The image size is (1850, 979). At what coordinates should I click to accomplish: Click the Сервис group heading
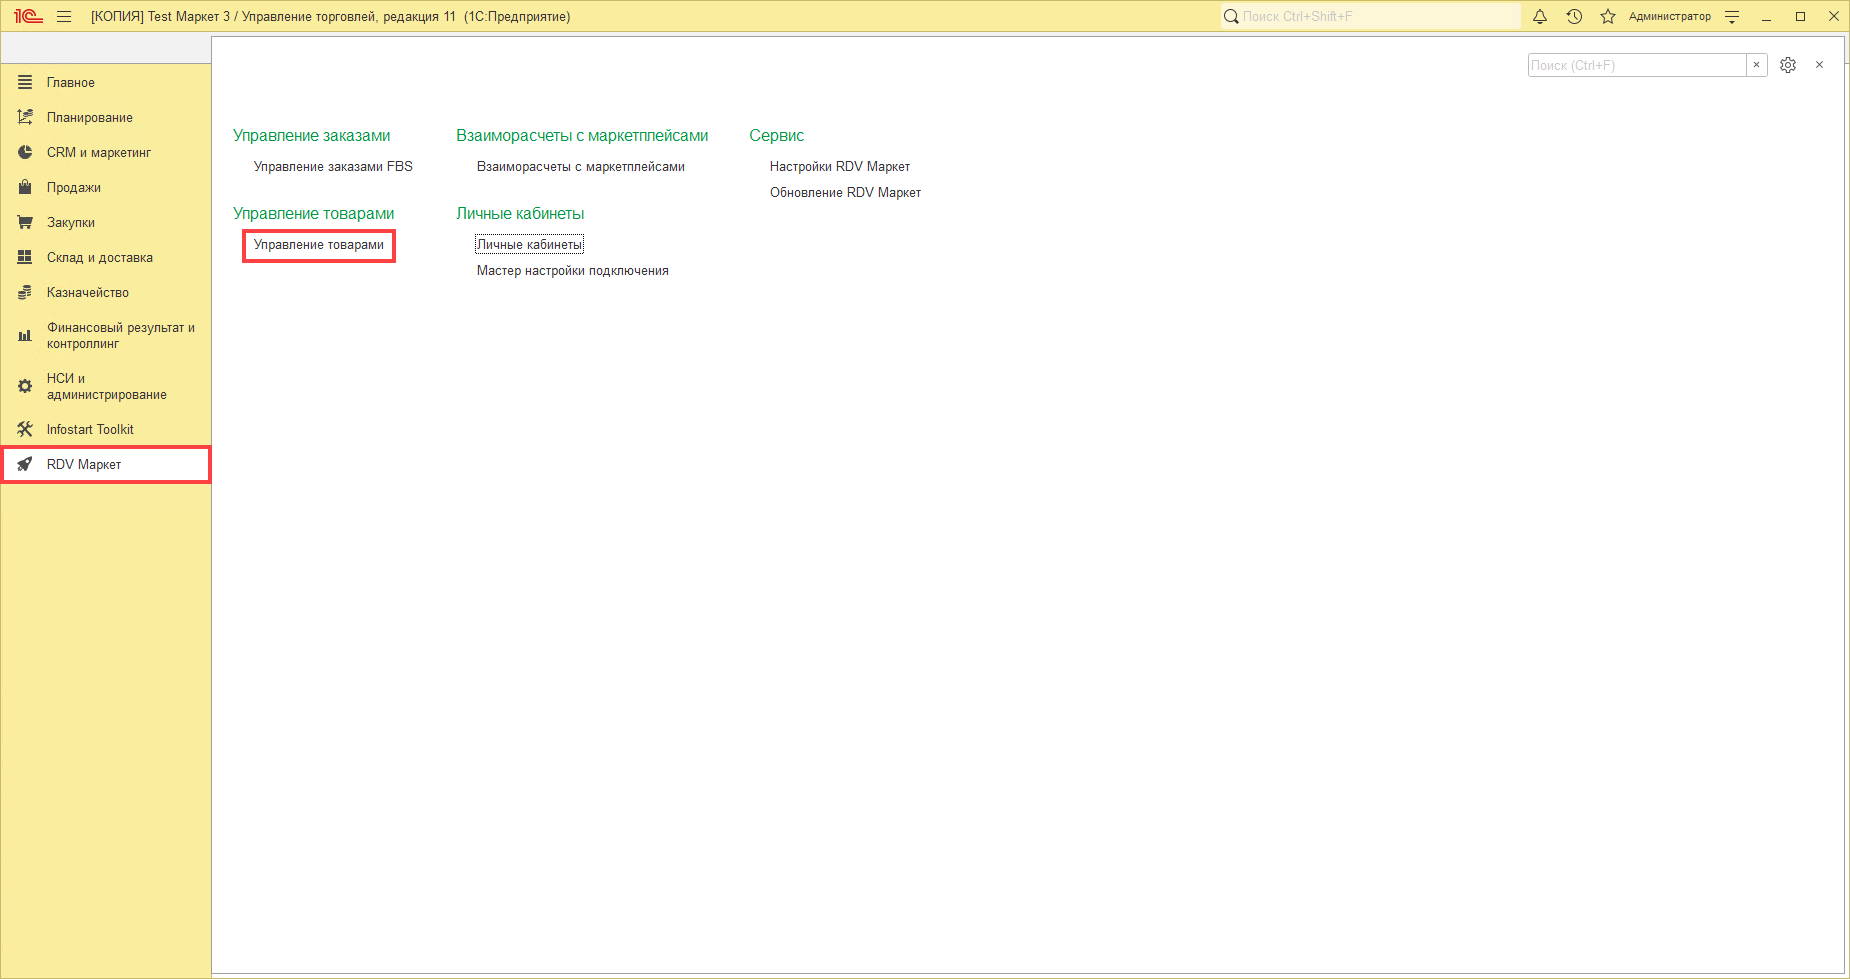point(777,135)
